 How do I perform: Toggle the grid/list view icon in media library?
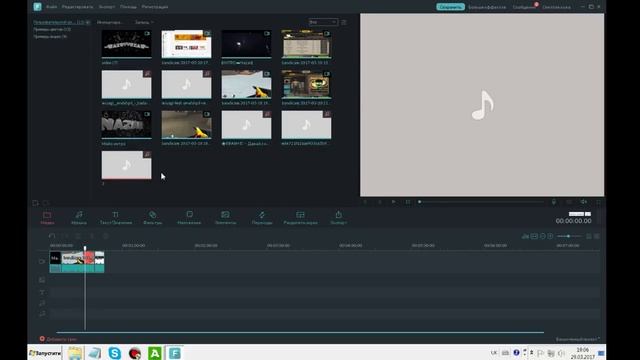[344, 22]
